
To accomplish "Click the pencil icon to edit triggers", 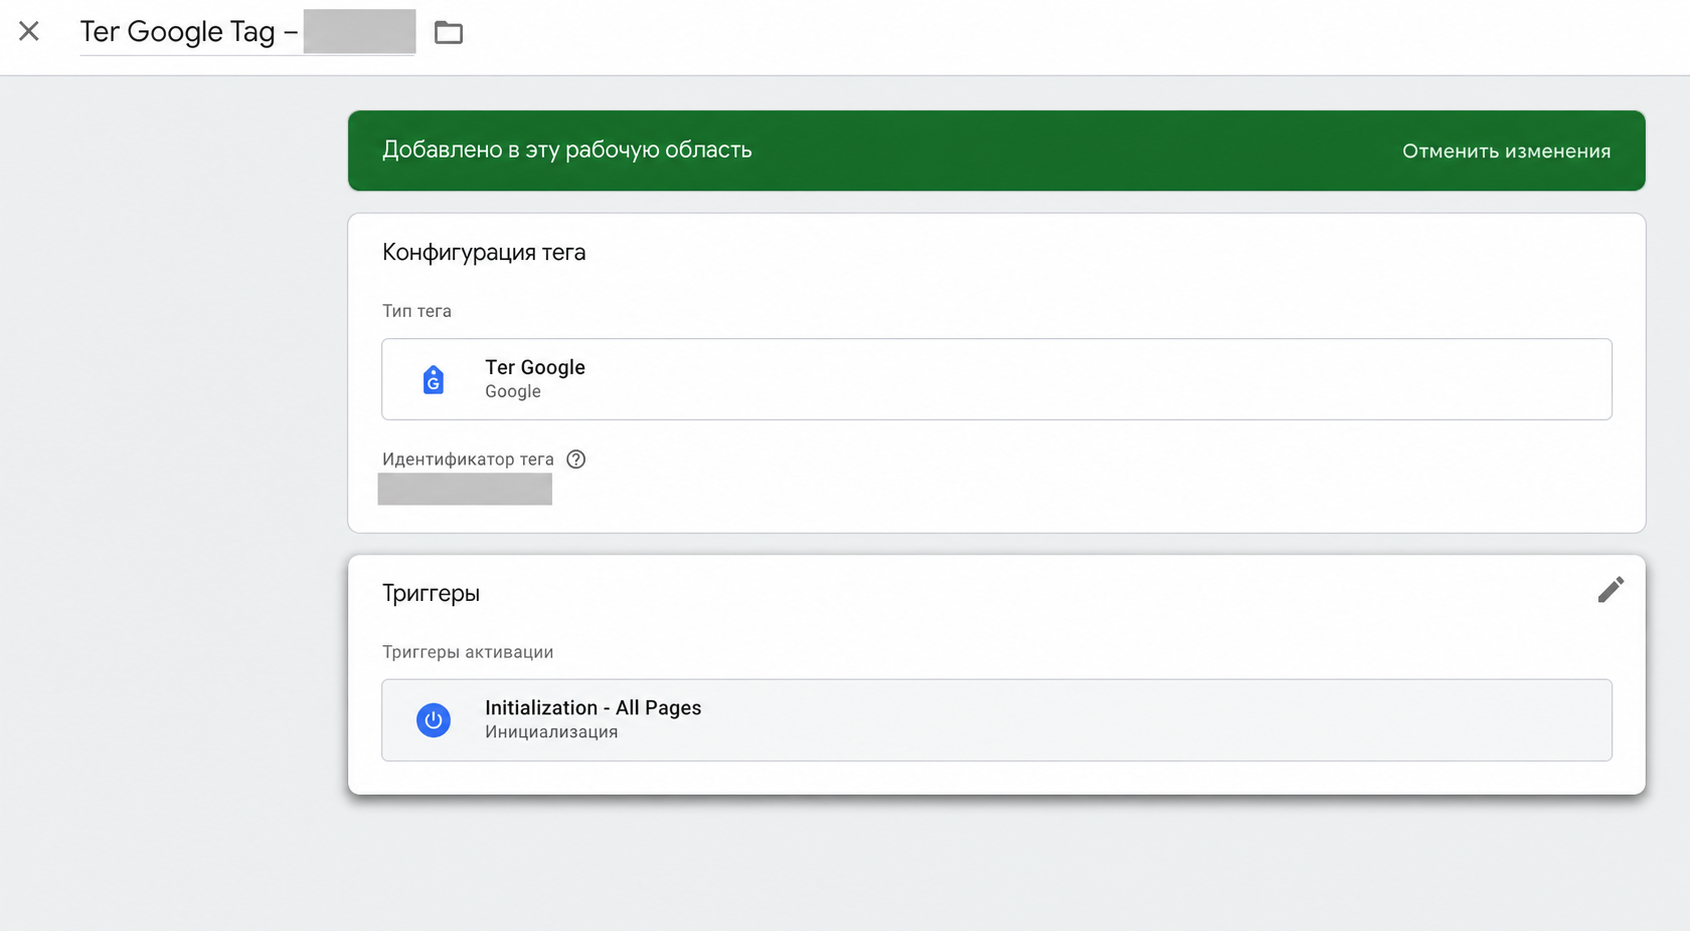I will pyautogui.click(x=1610, y=590).
